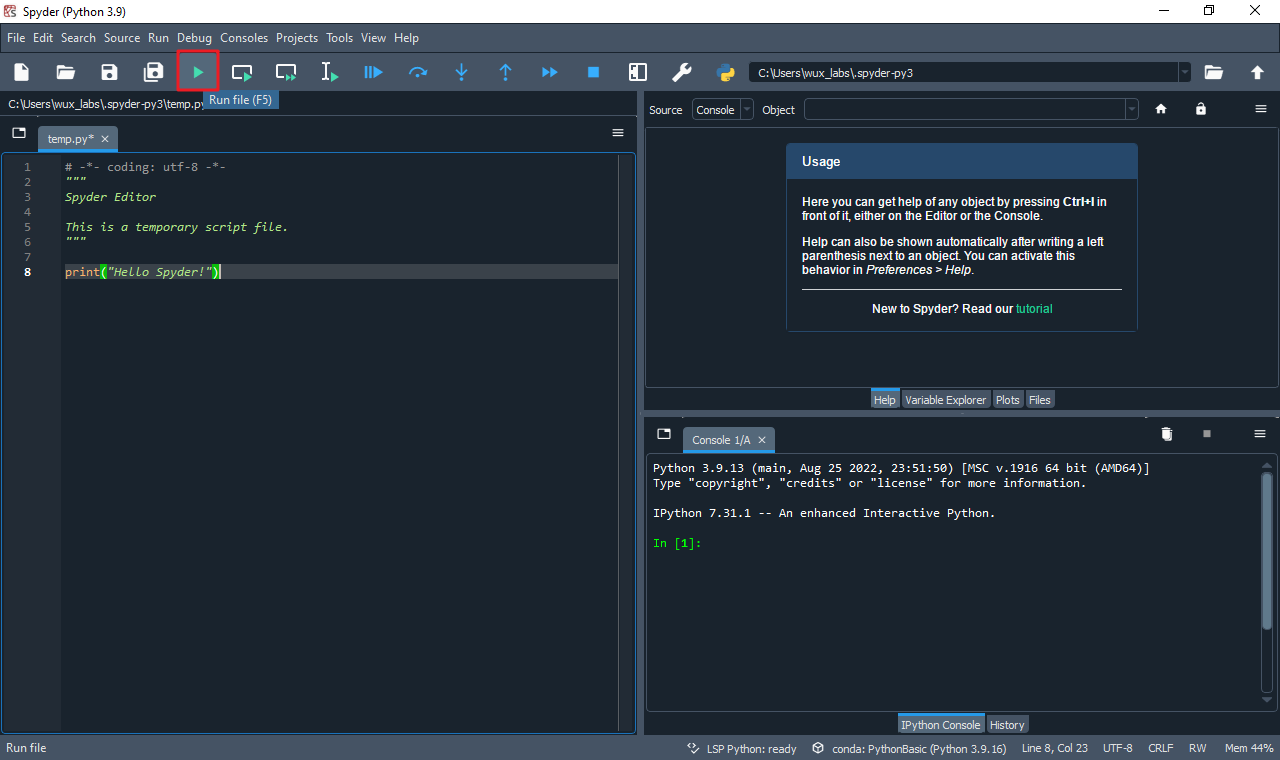Open Help pane options hamburger menu
The height and width of the screenshot is (760, 1280).
1261,109
